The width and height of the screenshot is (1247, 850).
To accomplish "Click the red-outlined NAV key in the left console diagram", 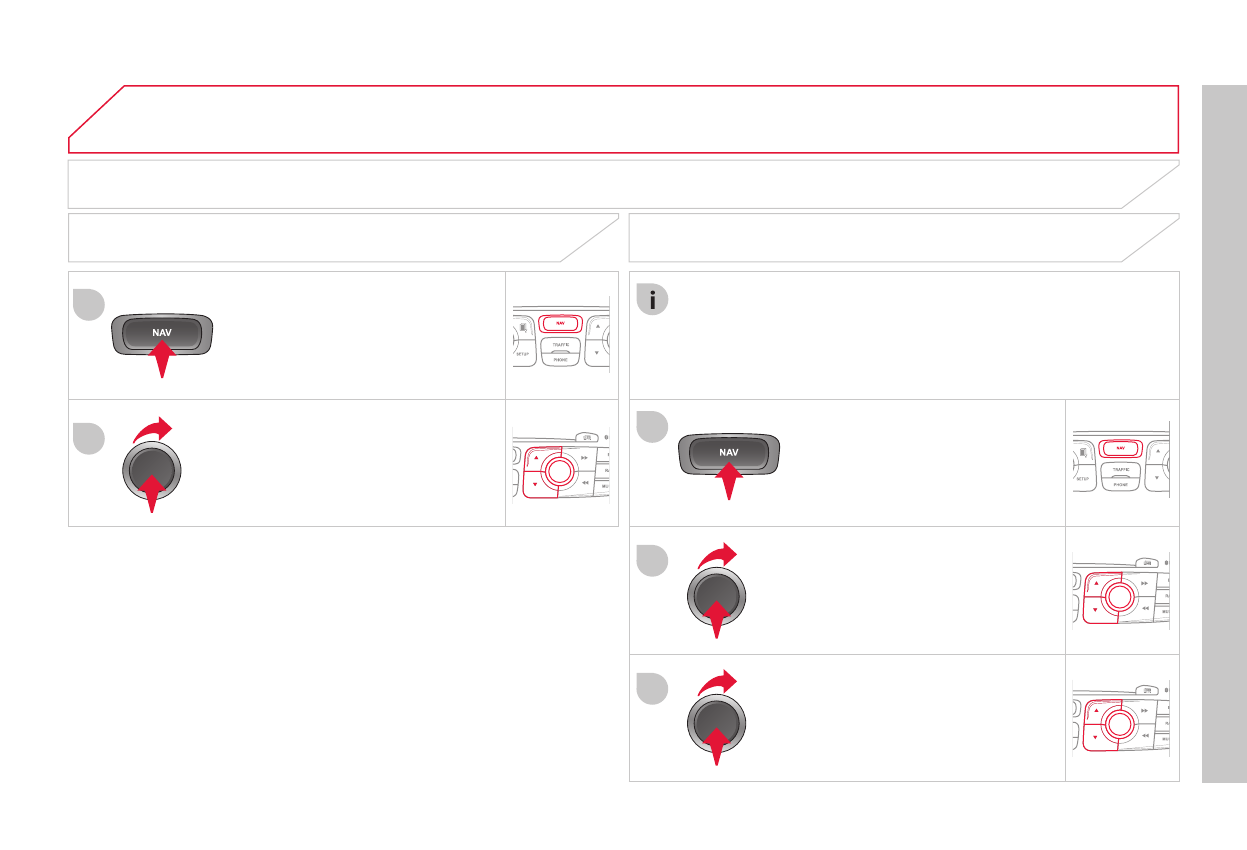I will [560, 323].
